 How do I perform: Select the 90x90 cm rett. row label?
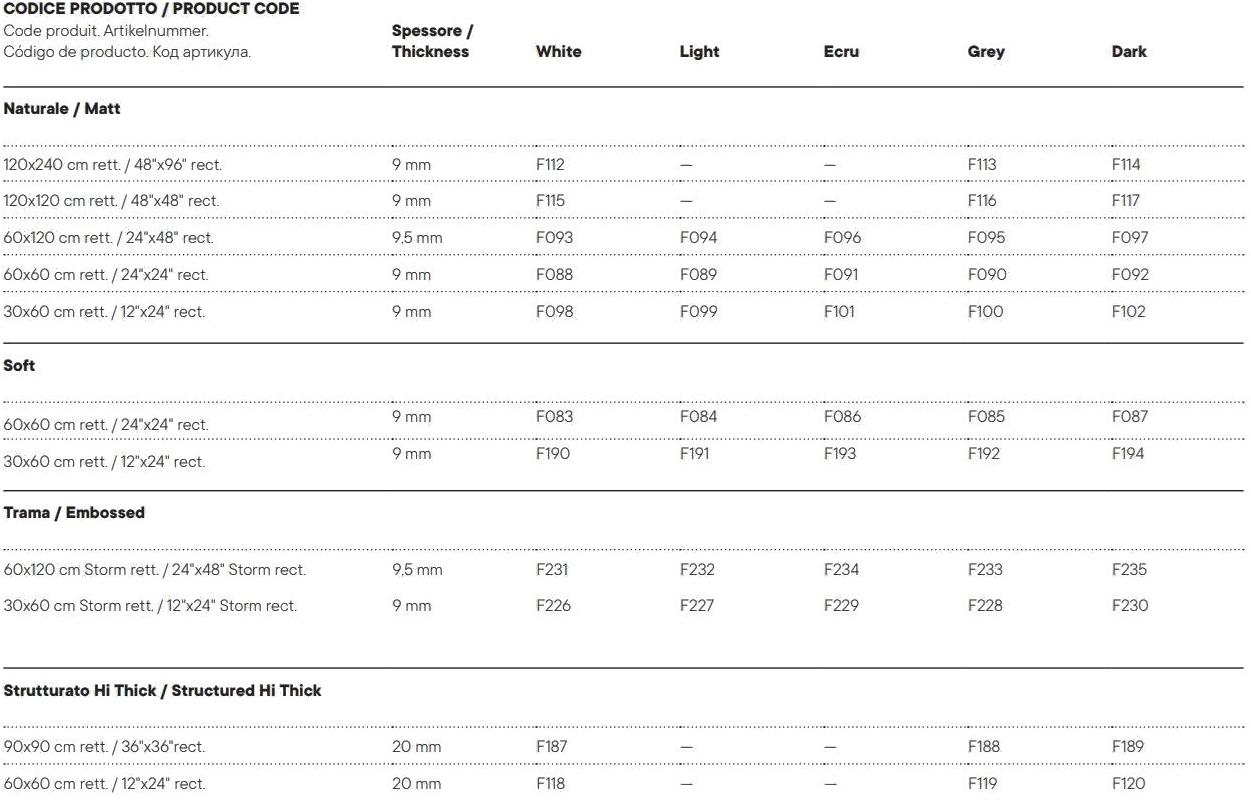tap(105, 747)
